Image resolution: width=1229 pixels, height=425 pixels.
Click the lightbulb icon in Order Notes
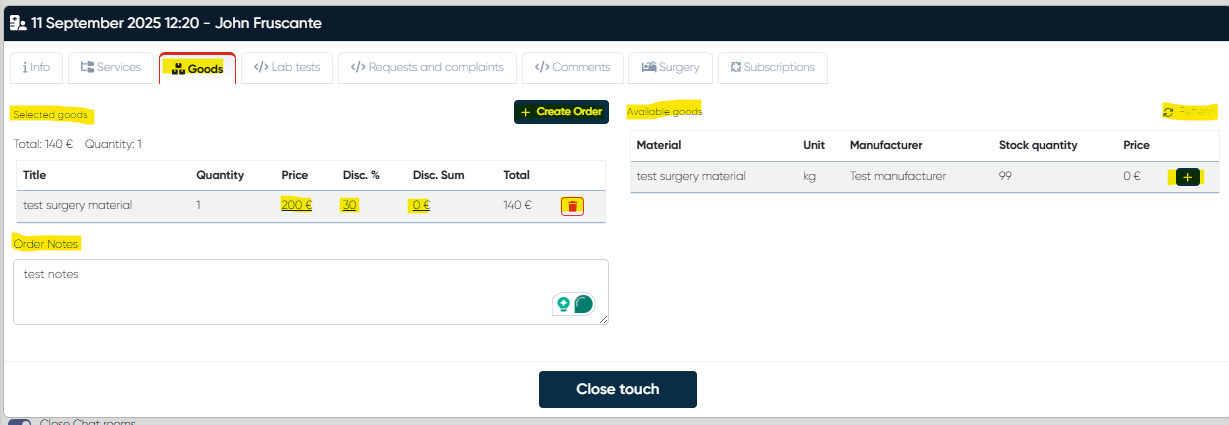(564, 304)
